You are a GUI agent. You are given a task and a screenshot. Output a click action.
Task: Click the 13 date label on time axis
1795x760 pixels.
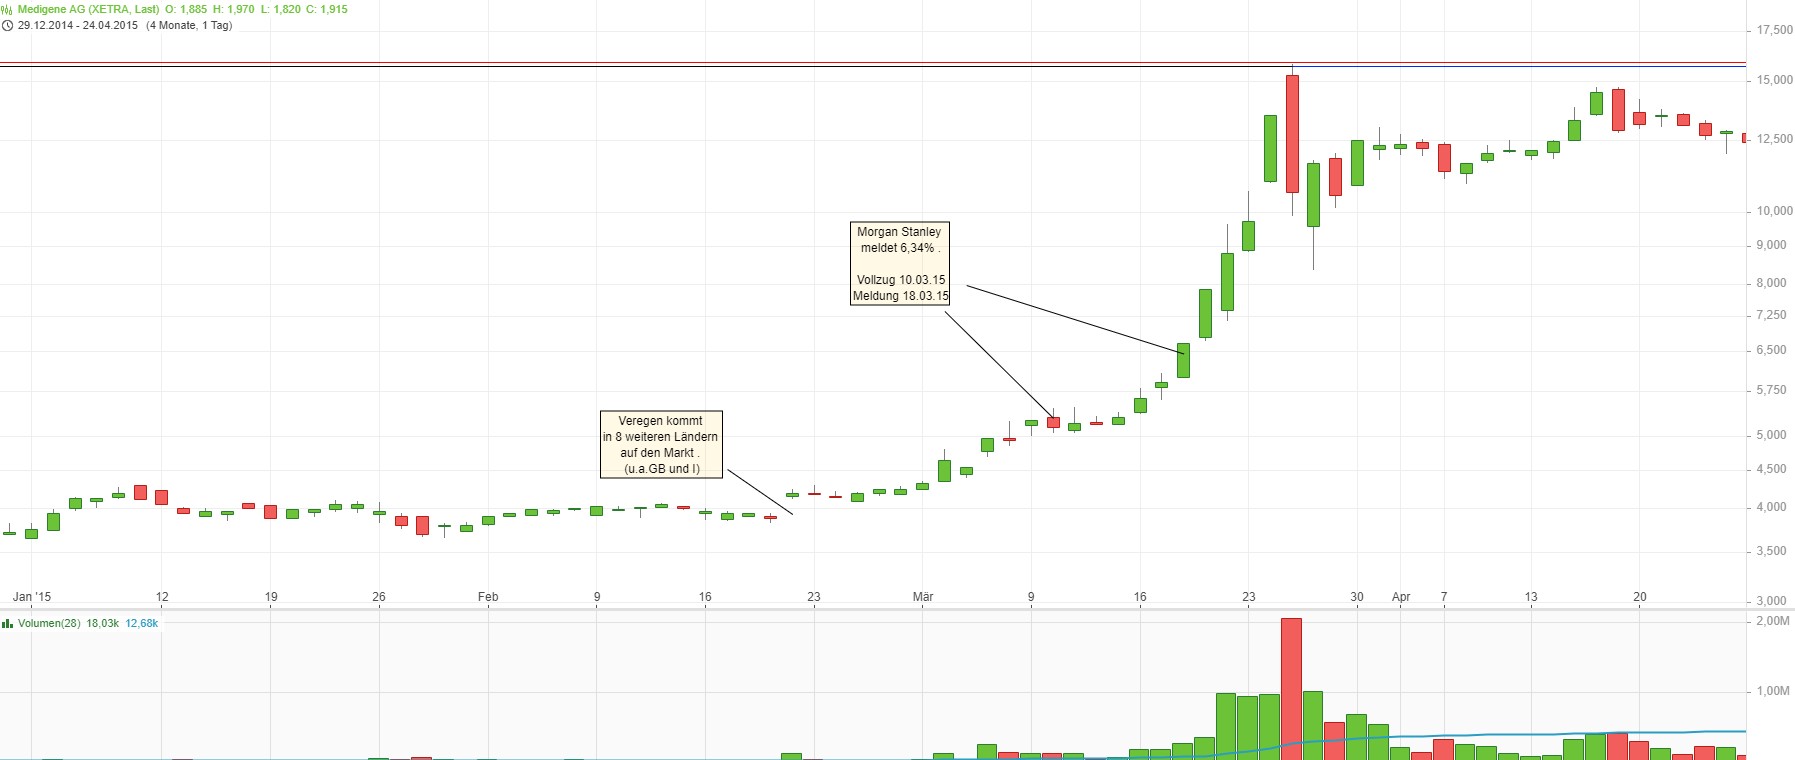(x=1531, y=597)
